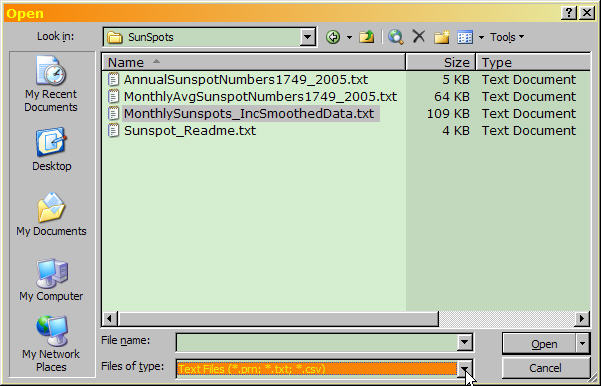Click the MonthlySunspots_IncSmoothedData file icon
Image resolution: width=601 pixels, height=386 pixels.
[x=113, y=113]
